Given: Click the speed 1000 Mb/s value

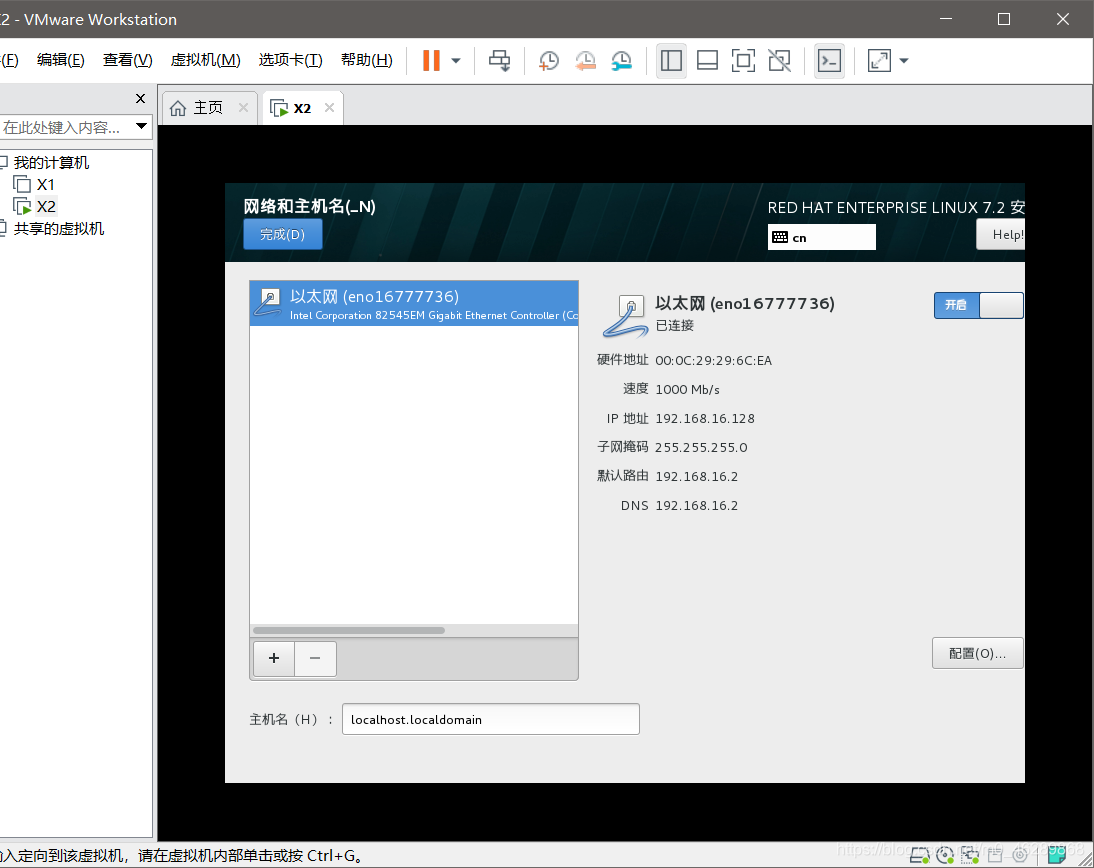Looking at the screenshot, I should pos(687,389).
